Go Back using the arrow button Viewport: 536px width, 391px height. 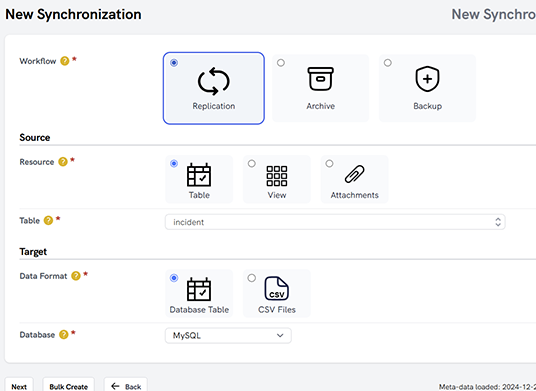point(126,386)
